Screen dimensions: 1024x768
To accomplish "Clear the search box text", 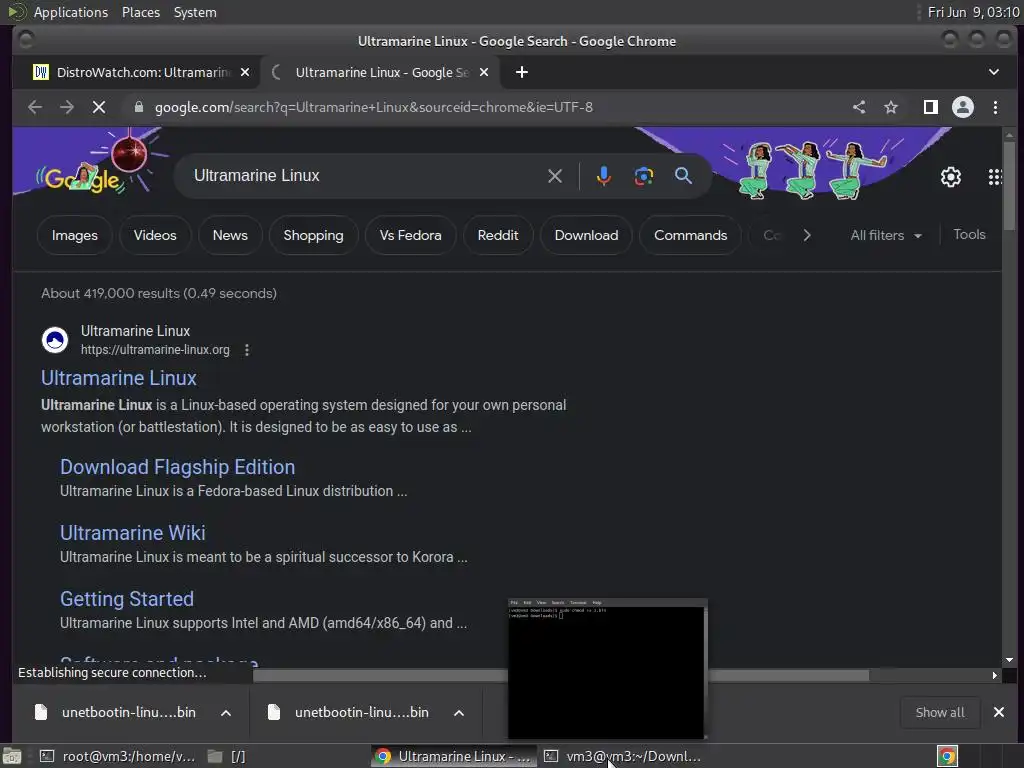I will click(554, 176).
